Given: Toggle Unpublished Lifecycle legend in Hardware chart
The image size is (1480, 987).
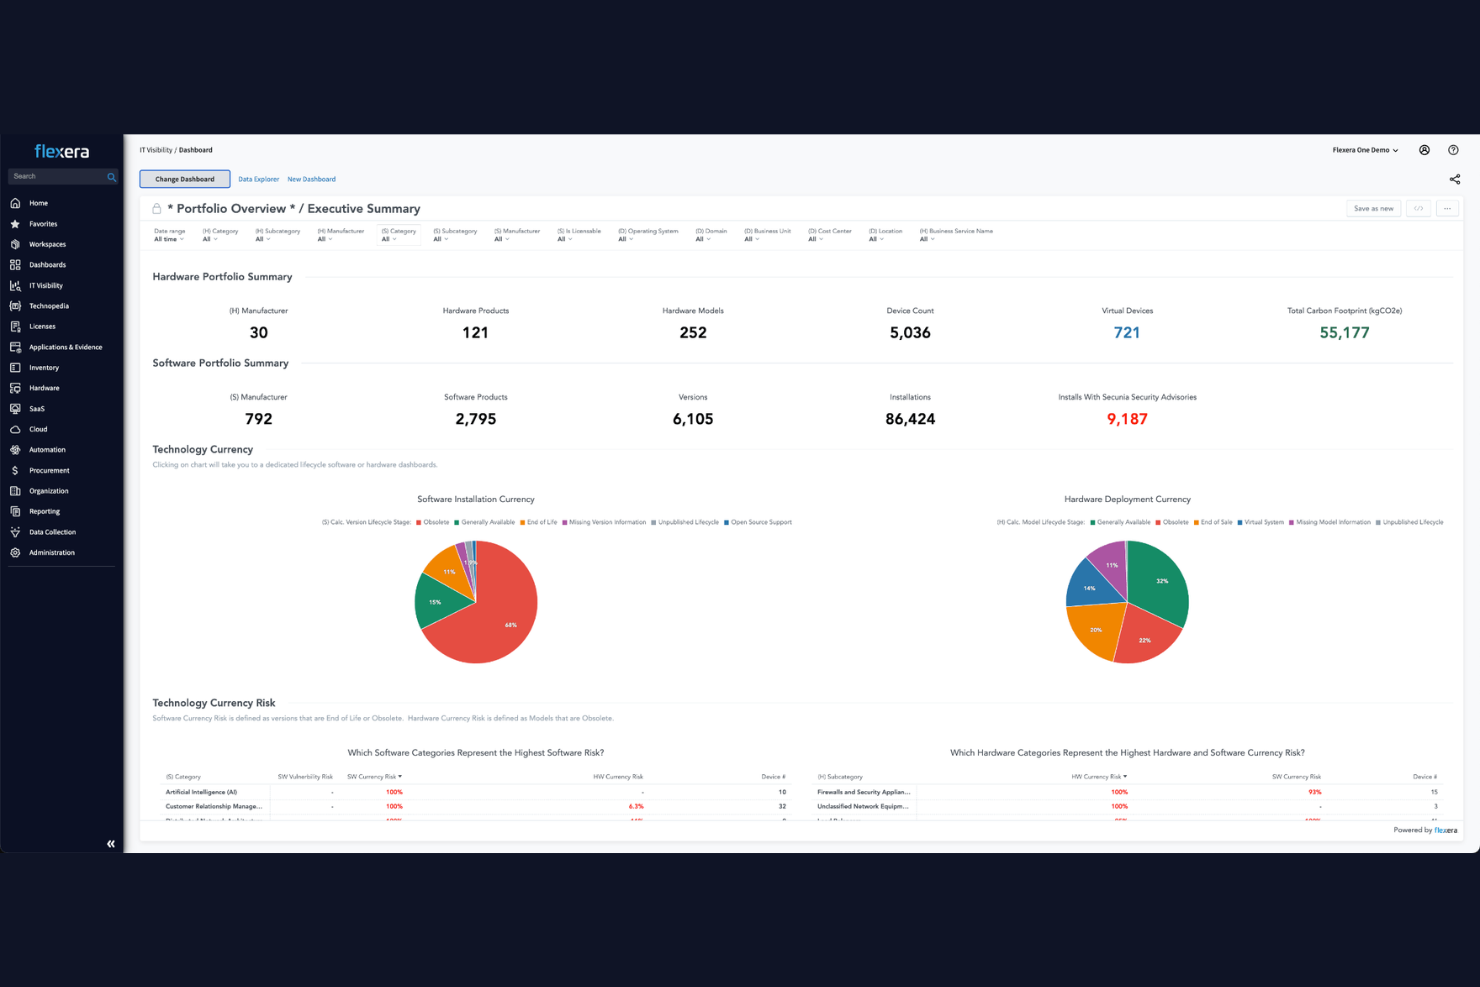Looking at the screenshot, I should (x=1410, y=522).
